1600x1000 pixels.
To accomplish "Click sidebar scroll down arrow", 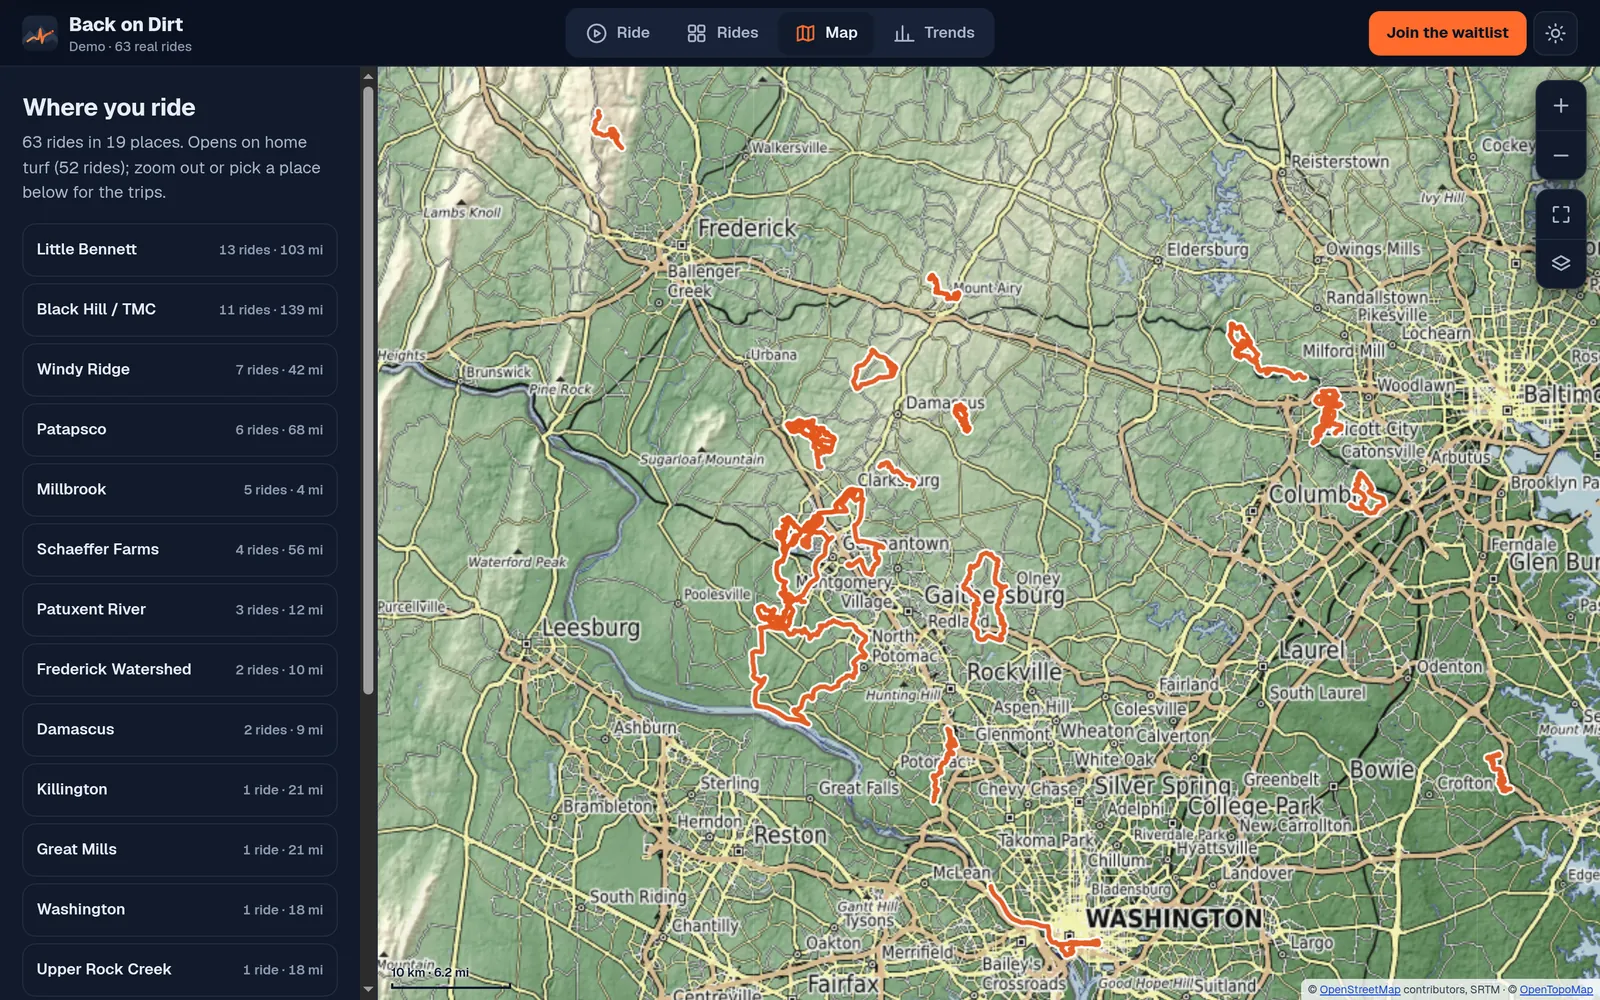I will 368,990.
